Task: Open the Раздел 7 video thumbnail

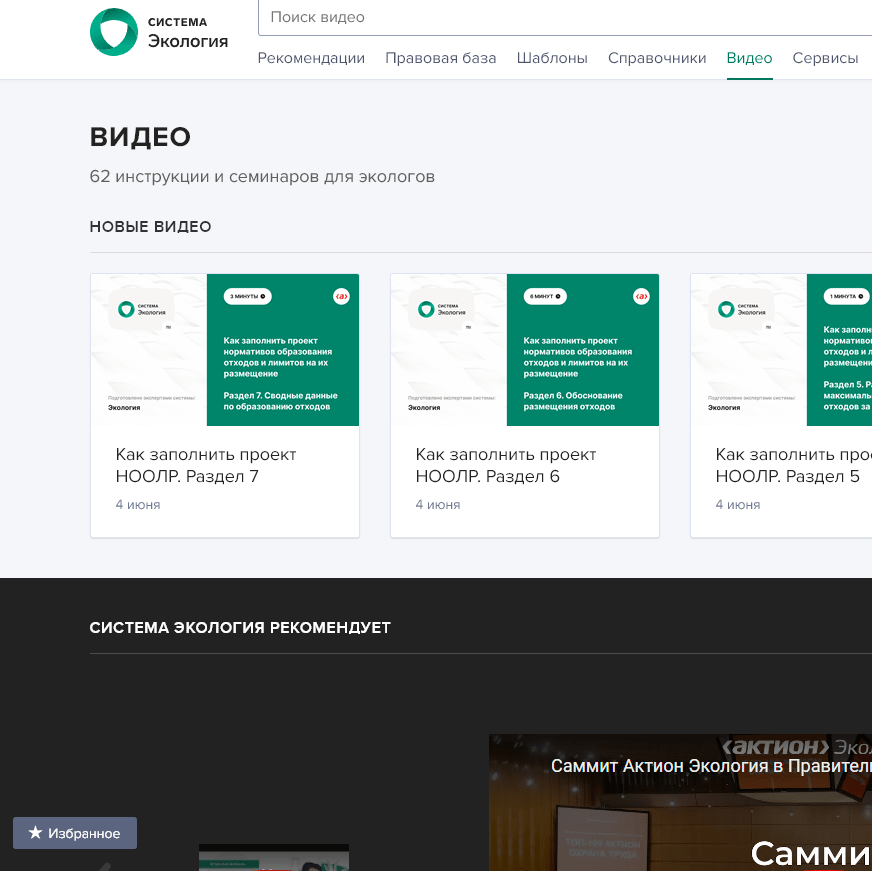Action: pyautogui.click(x=225, y=350)
